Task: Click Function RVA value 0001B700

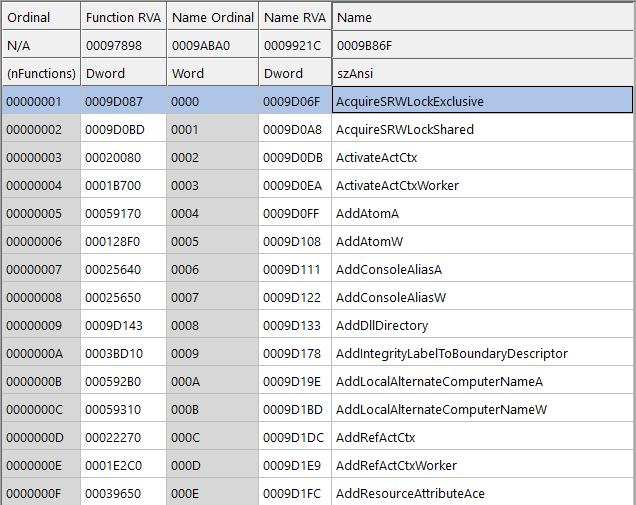Action: click(x=123, y=185)
